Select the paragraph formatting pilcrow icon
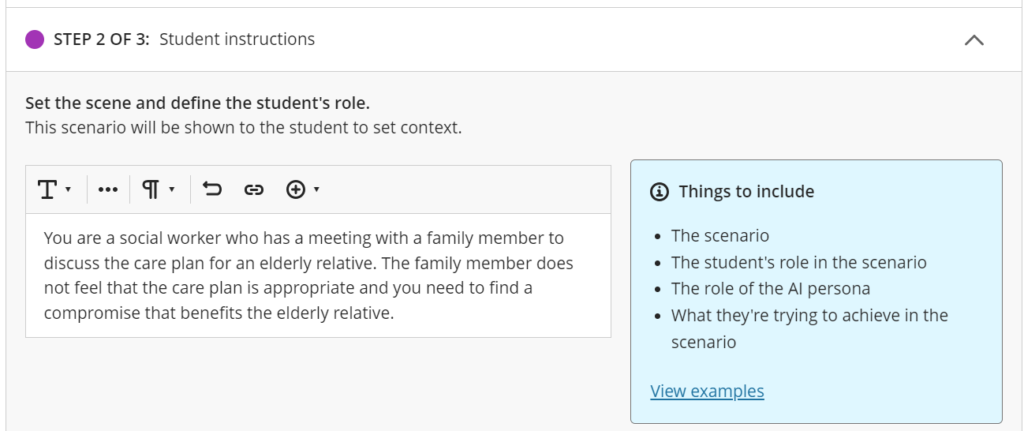The height and width of the screenshot is (431, 1024). pyautogui.click(x=151, y=190)
